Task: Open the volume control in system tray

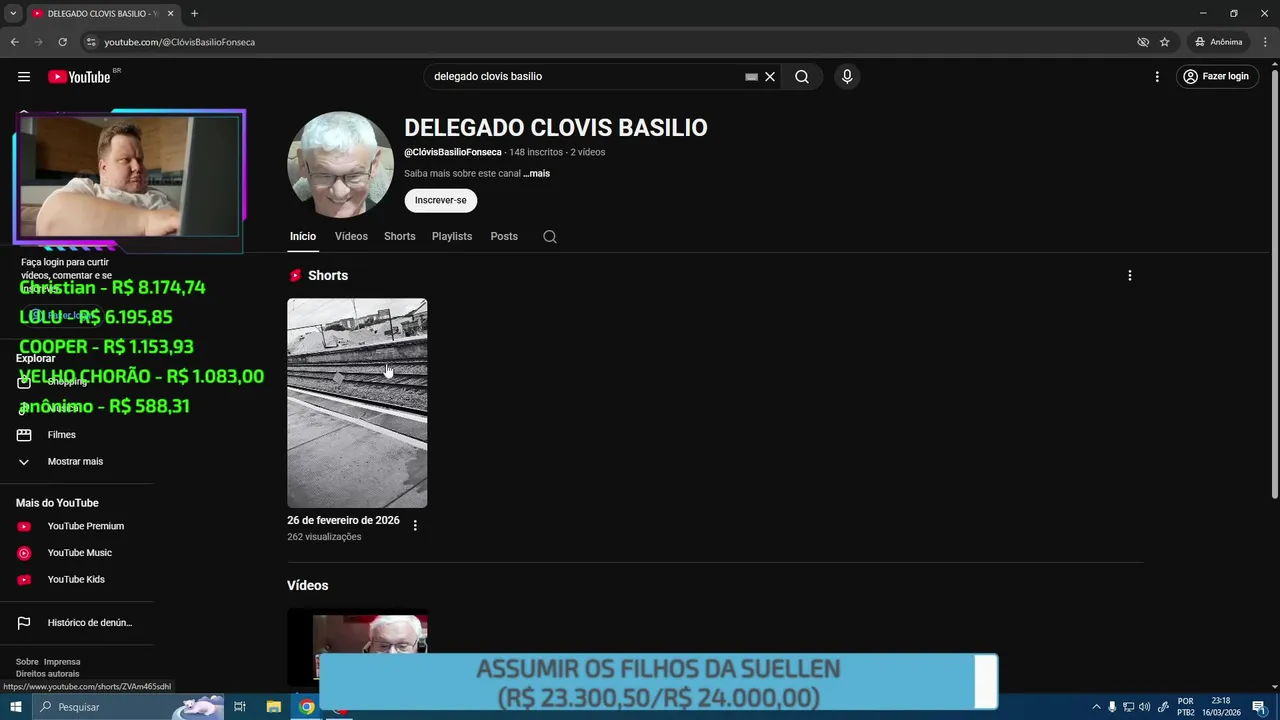Action: 1145,707
